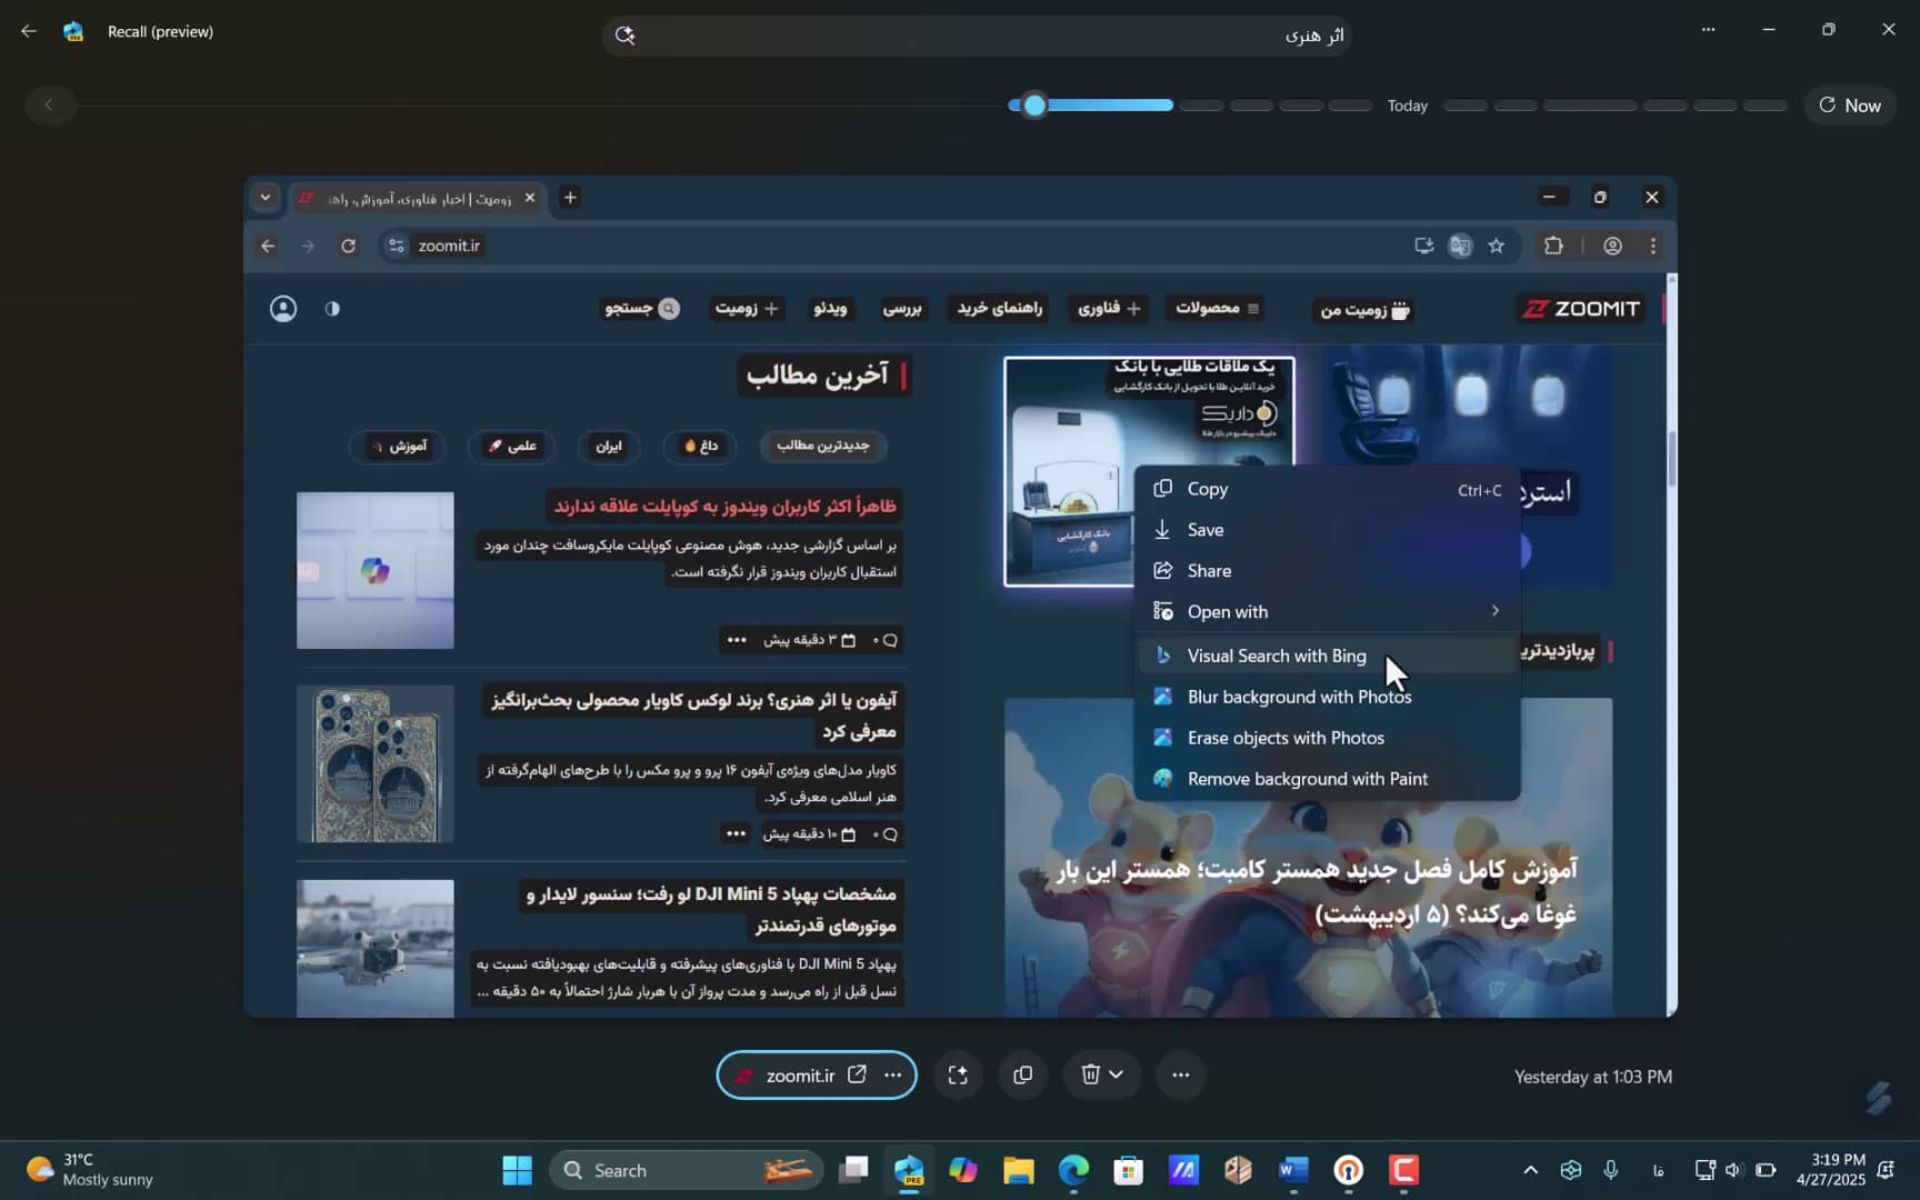The image size is (1920, 1200).
Task: Toggle Zoomit dark/light theme icon
Action: pyautogui.click(x=332, y=309)
